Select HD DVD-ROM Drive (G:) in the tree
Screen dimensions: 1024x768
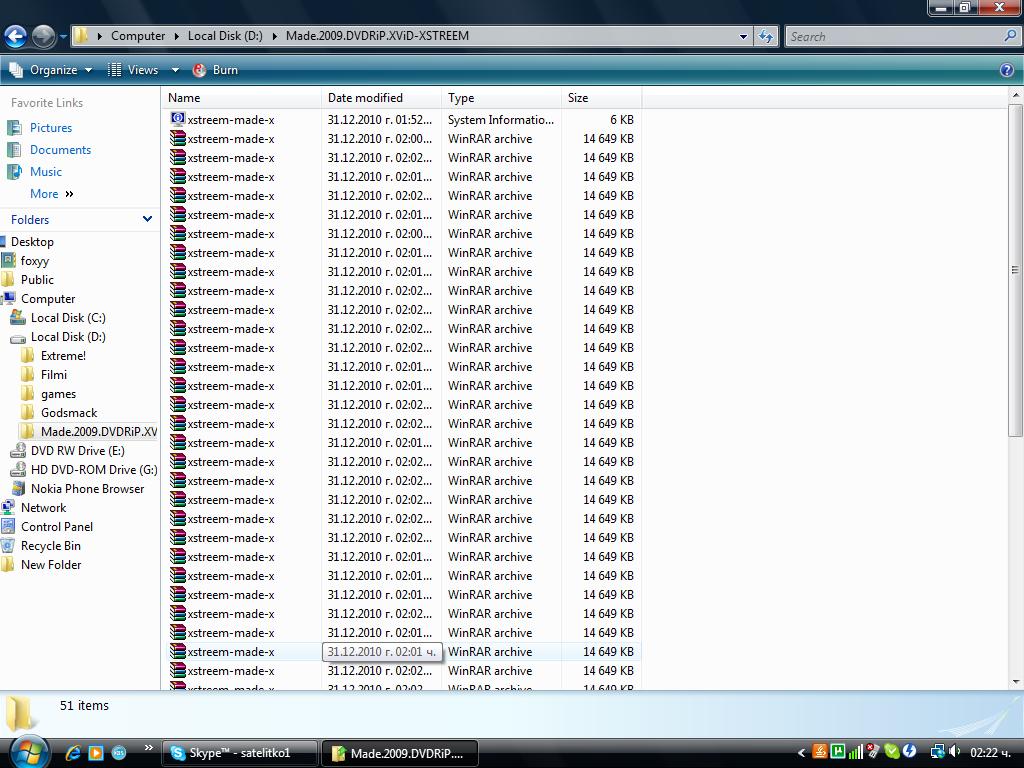click(94, 470)
